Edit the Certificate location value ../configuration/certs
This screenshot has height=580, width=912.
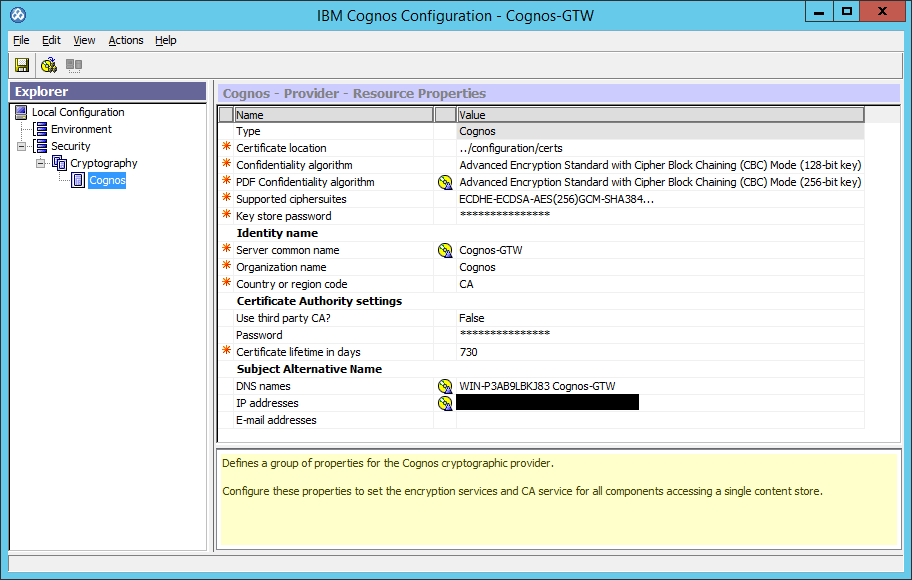511,148
